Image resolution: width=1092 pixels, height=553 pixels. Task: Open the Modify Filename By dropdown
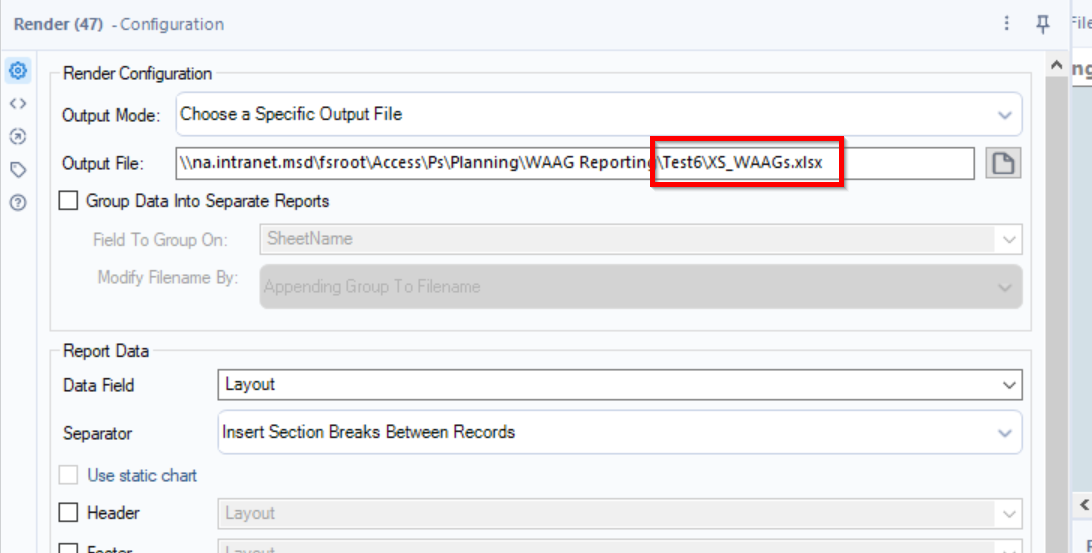pos(640,286)
